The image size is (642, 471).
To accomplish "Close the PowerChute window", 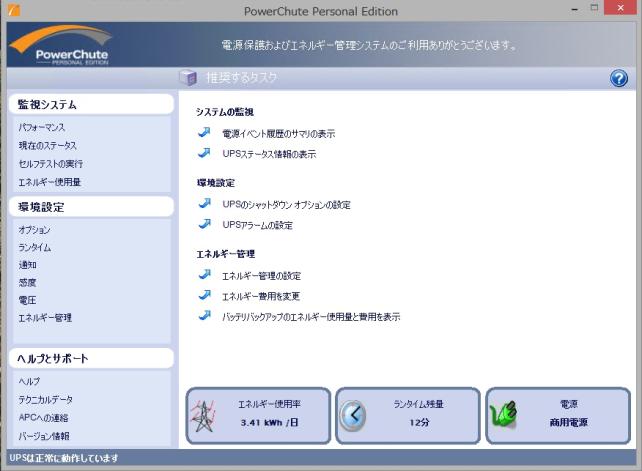I will pyautogui.click(x=620, y=8).
